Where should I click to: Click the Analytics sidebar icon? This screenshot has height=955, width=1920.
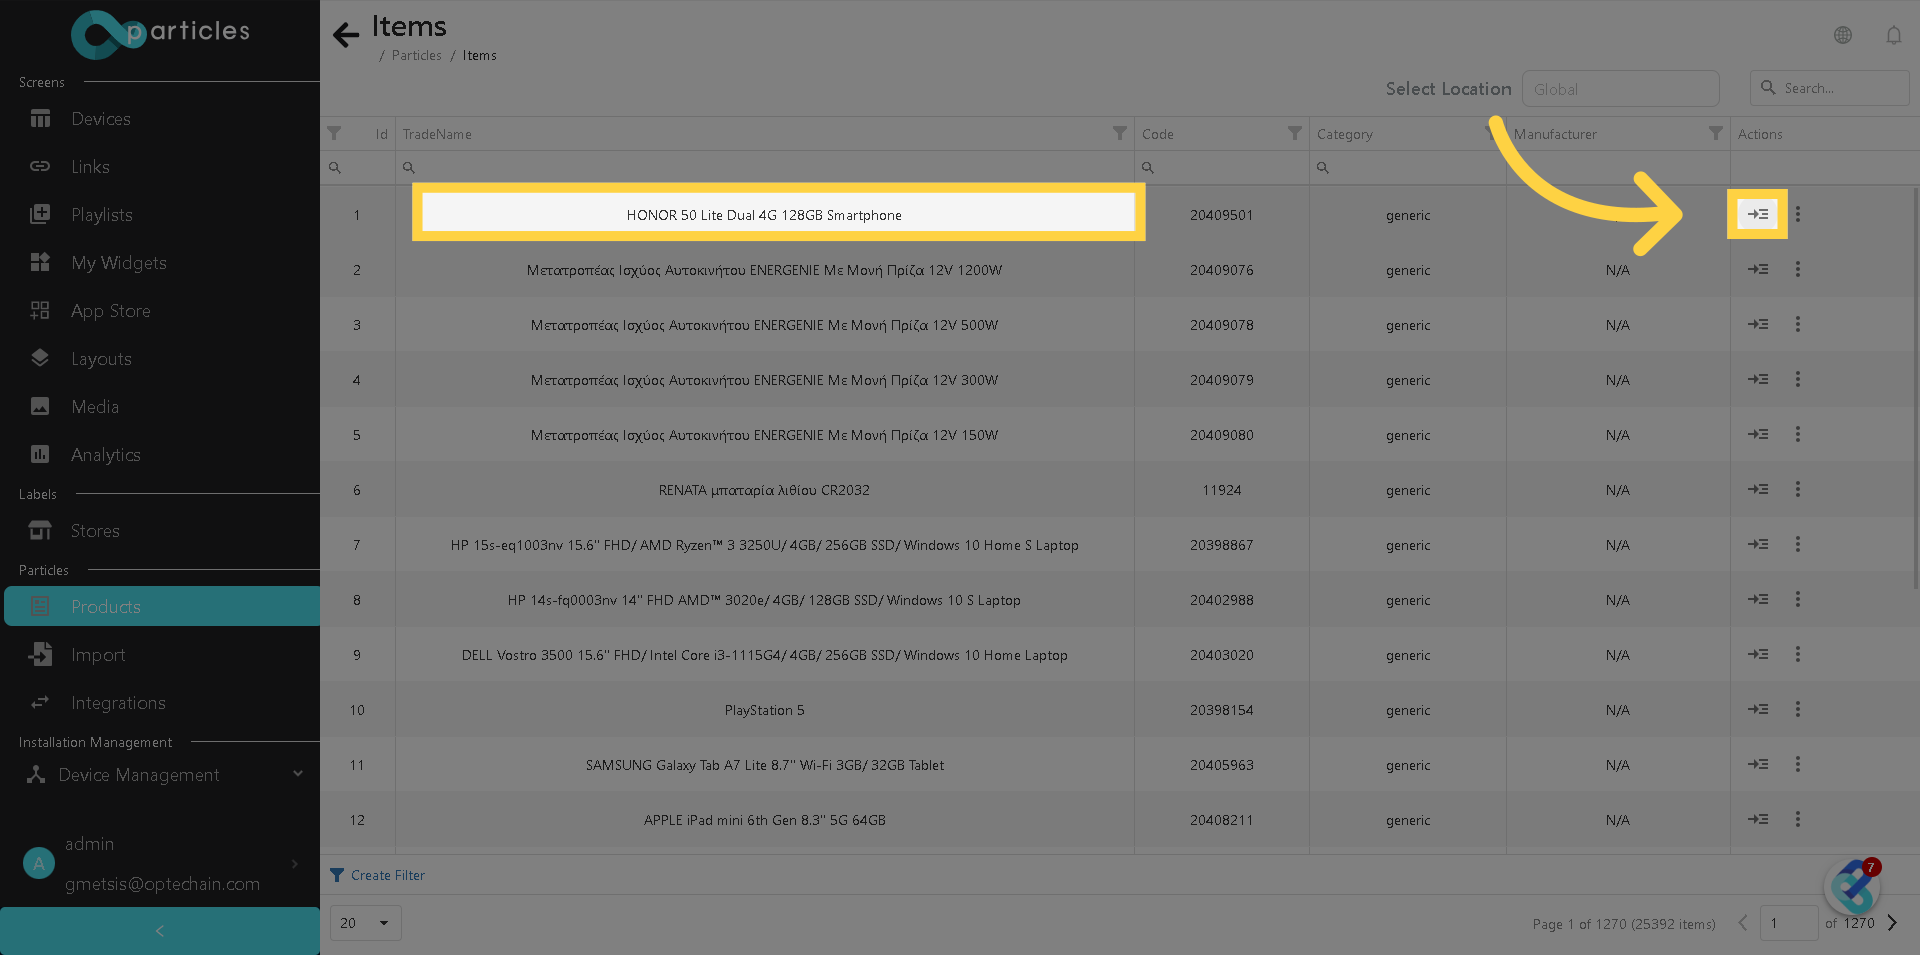[40, 454]
